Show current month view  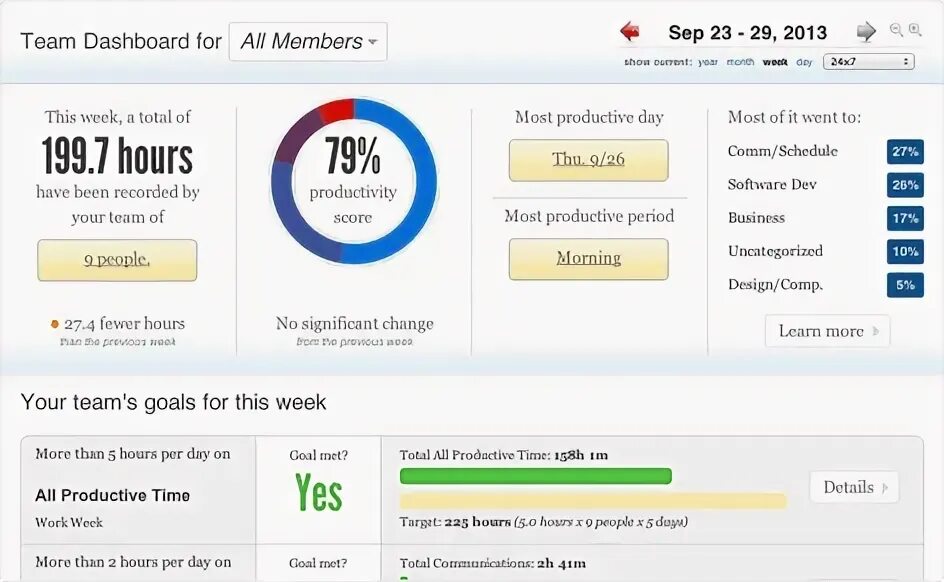pos(741,62)
